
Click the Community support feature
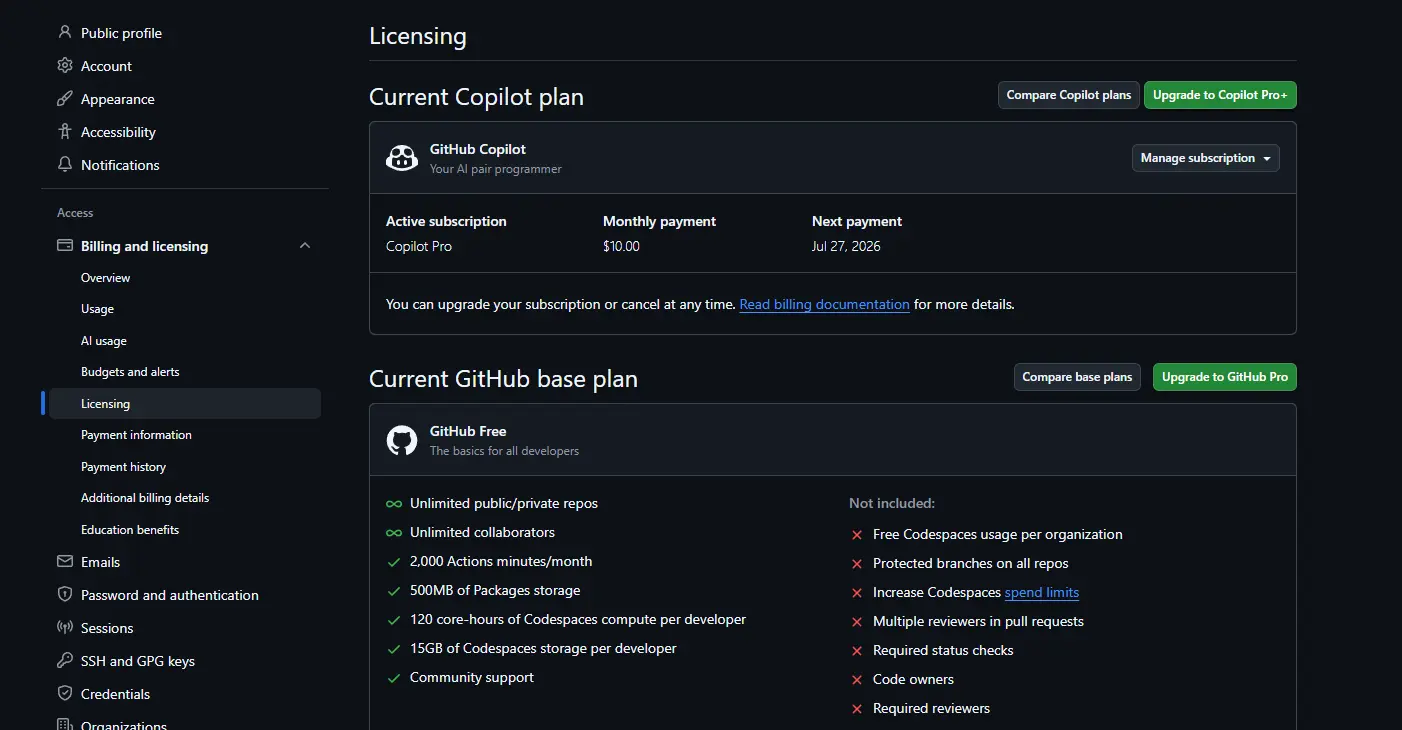[472, 677]
